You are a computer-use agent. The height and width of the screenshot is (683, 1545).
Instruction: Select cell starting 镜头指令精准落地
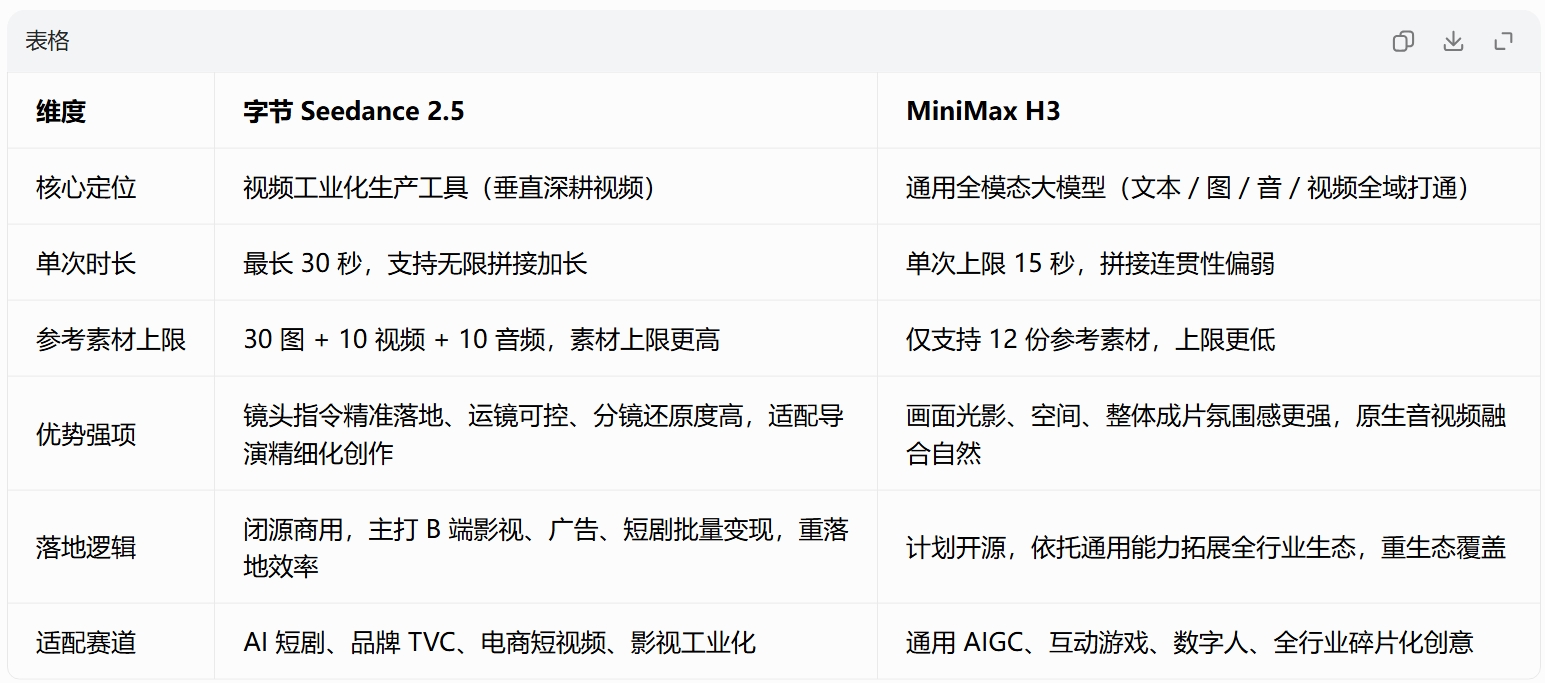(545, 434)
